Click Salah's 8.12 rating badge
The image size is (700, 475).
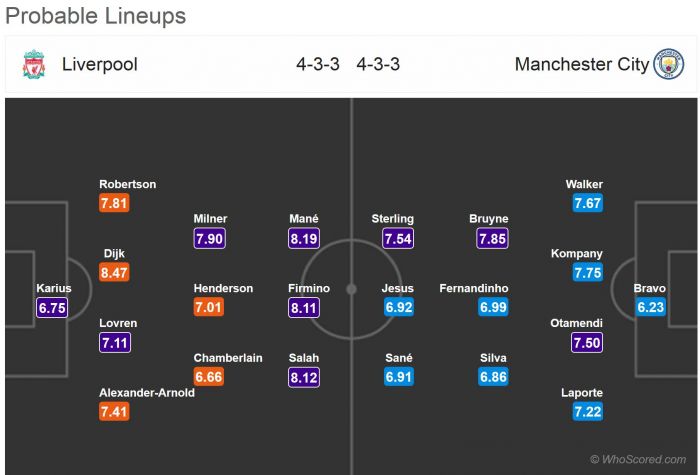(x=303, y=377)
